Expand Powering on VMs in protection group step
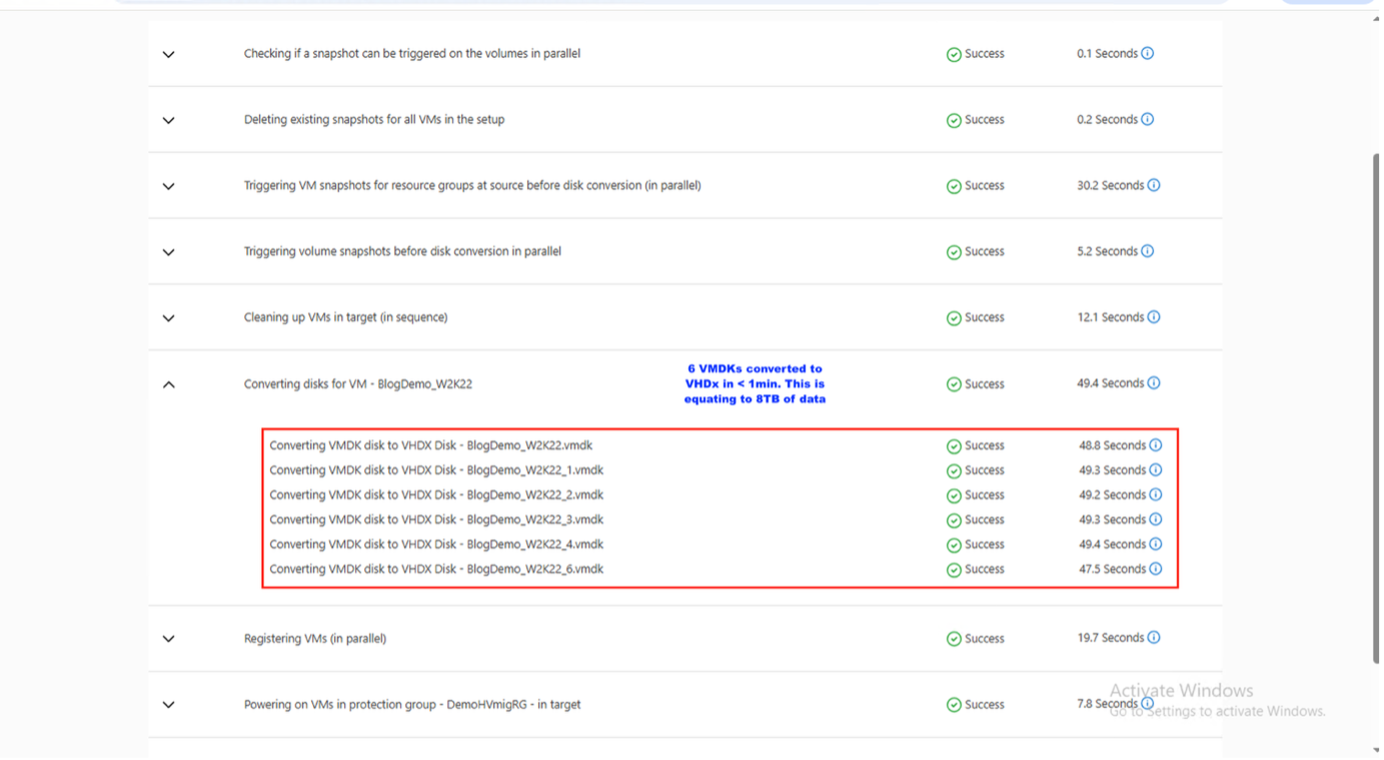Screen dimensions: 1384x760 coord(169,705)
